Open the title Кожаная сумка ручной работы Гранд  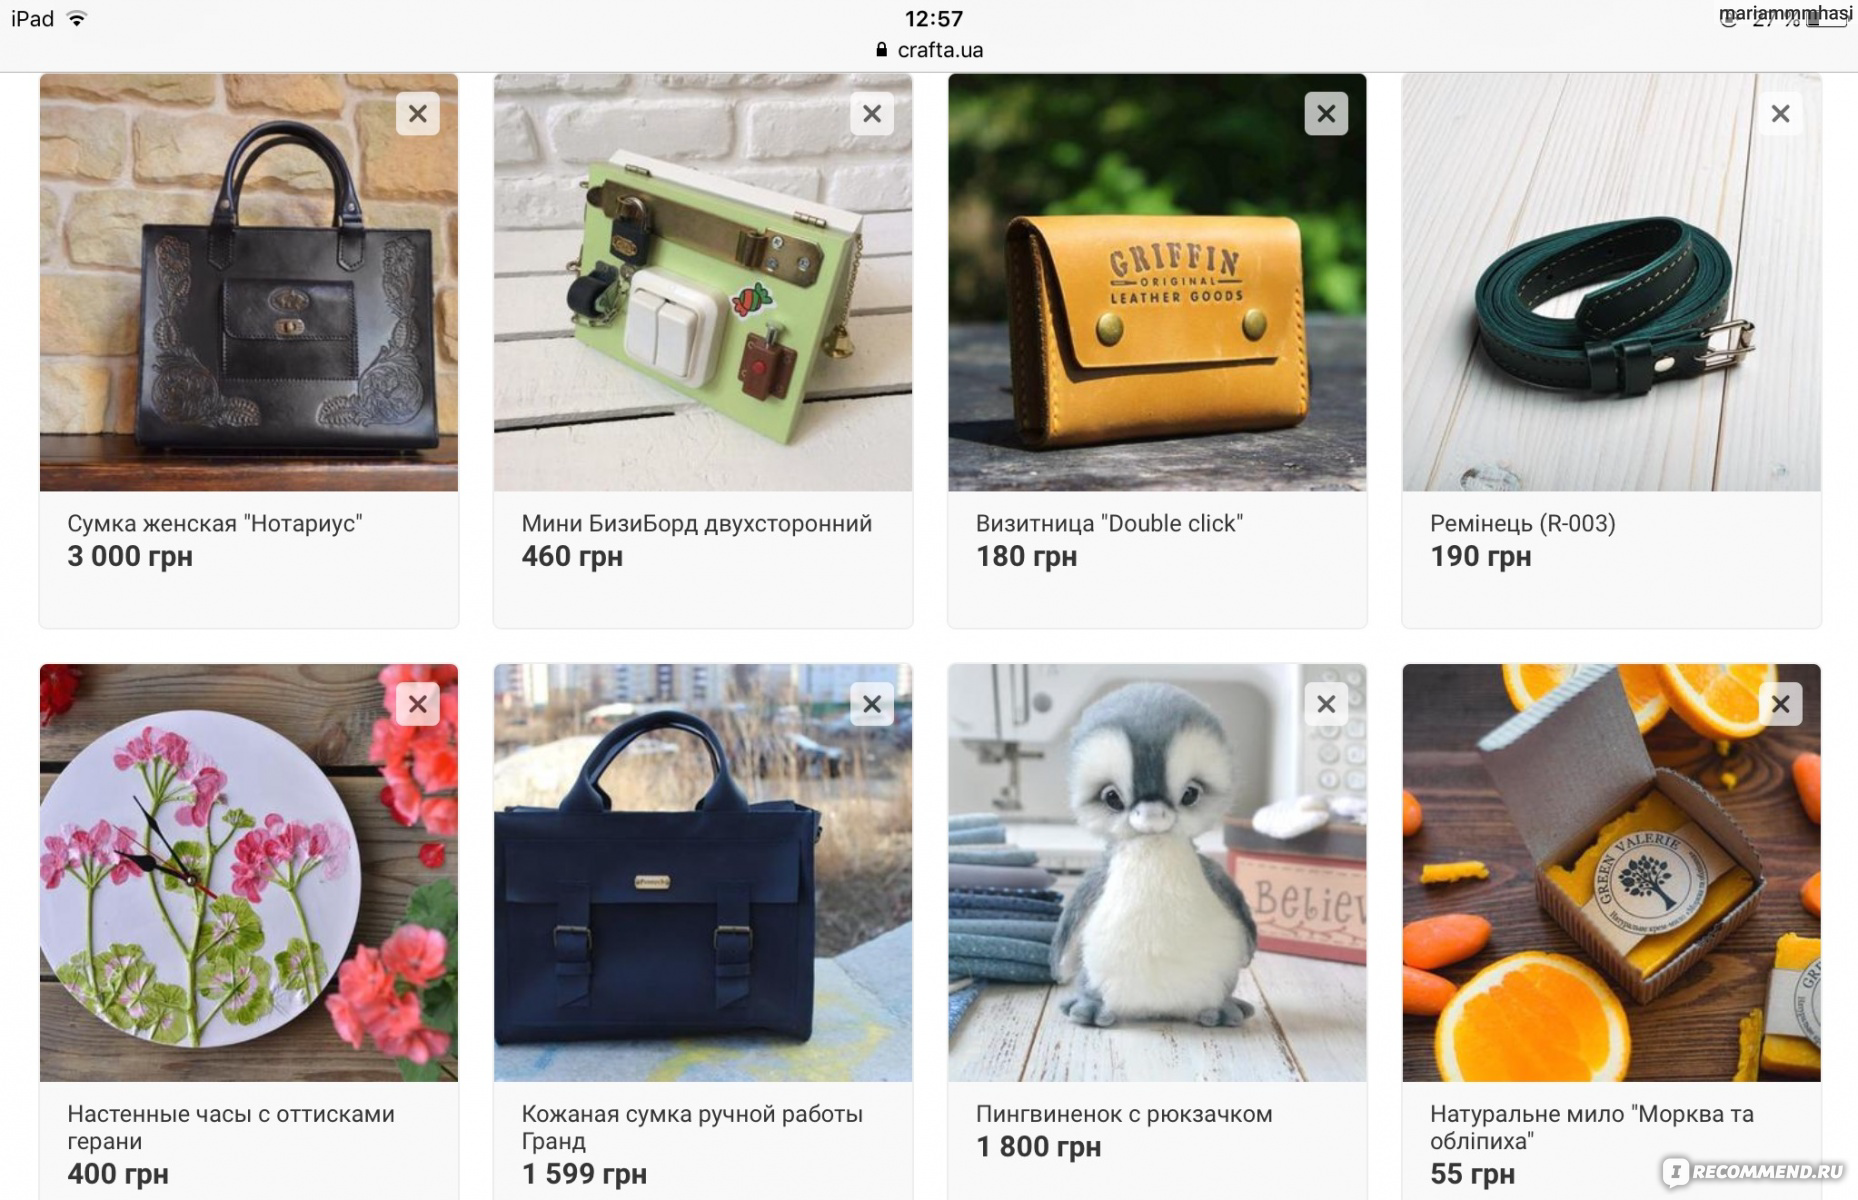click(x=692, y=1127)
